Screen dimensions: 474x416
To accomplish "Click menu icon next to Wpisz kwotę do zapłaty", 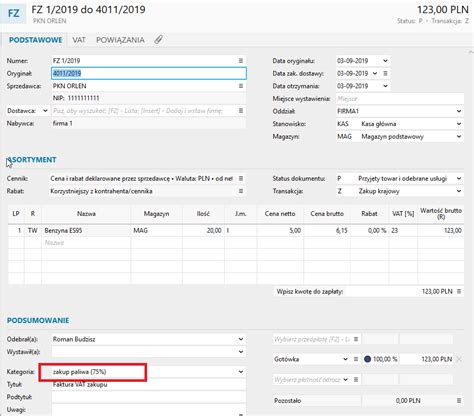I will [459, 291].
